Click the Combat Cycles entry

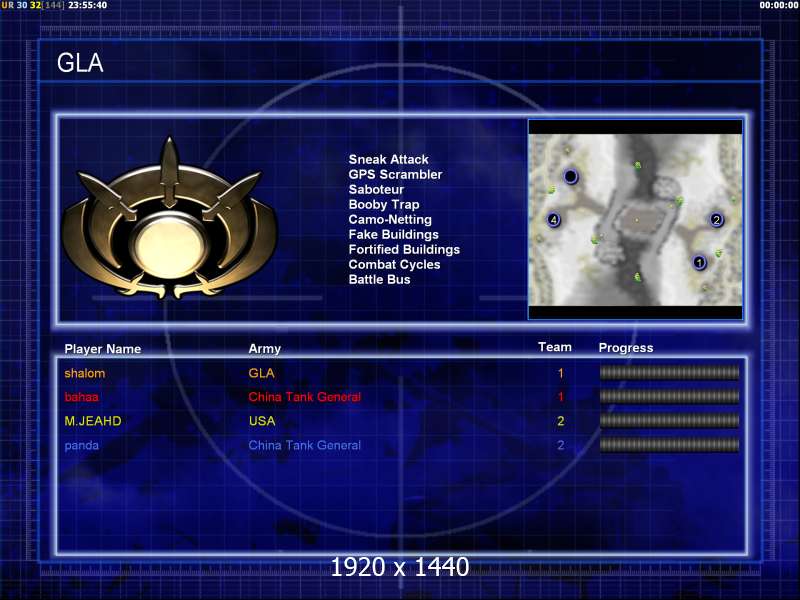[394, 264]
